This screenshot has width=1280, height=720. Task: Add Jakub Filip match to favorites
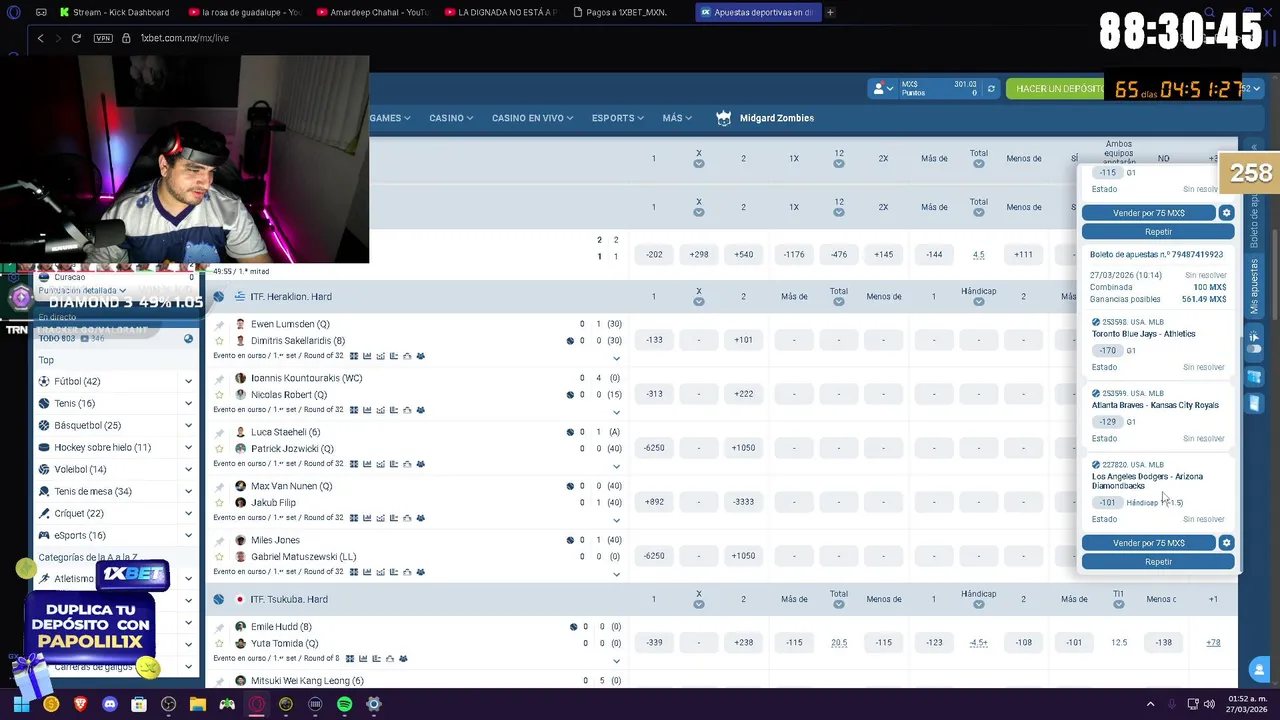[x=219, y=503]
